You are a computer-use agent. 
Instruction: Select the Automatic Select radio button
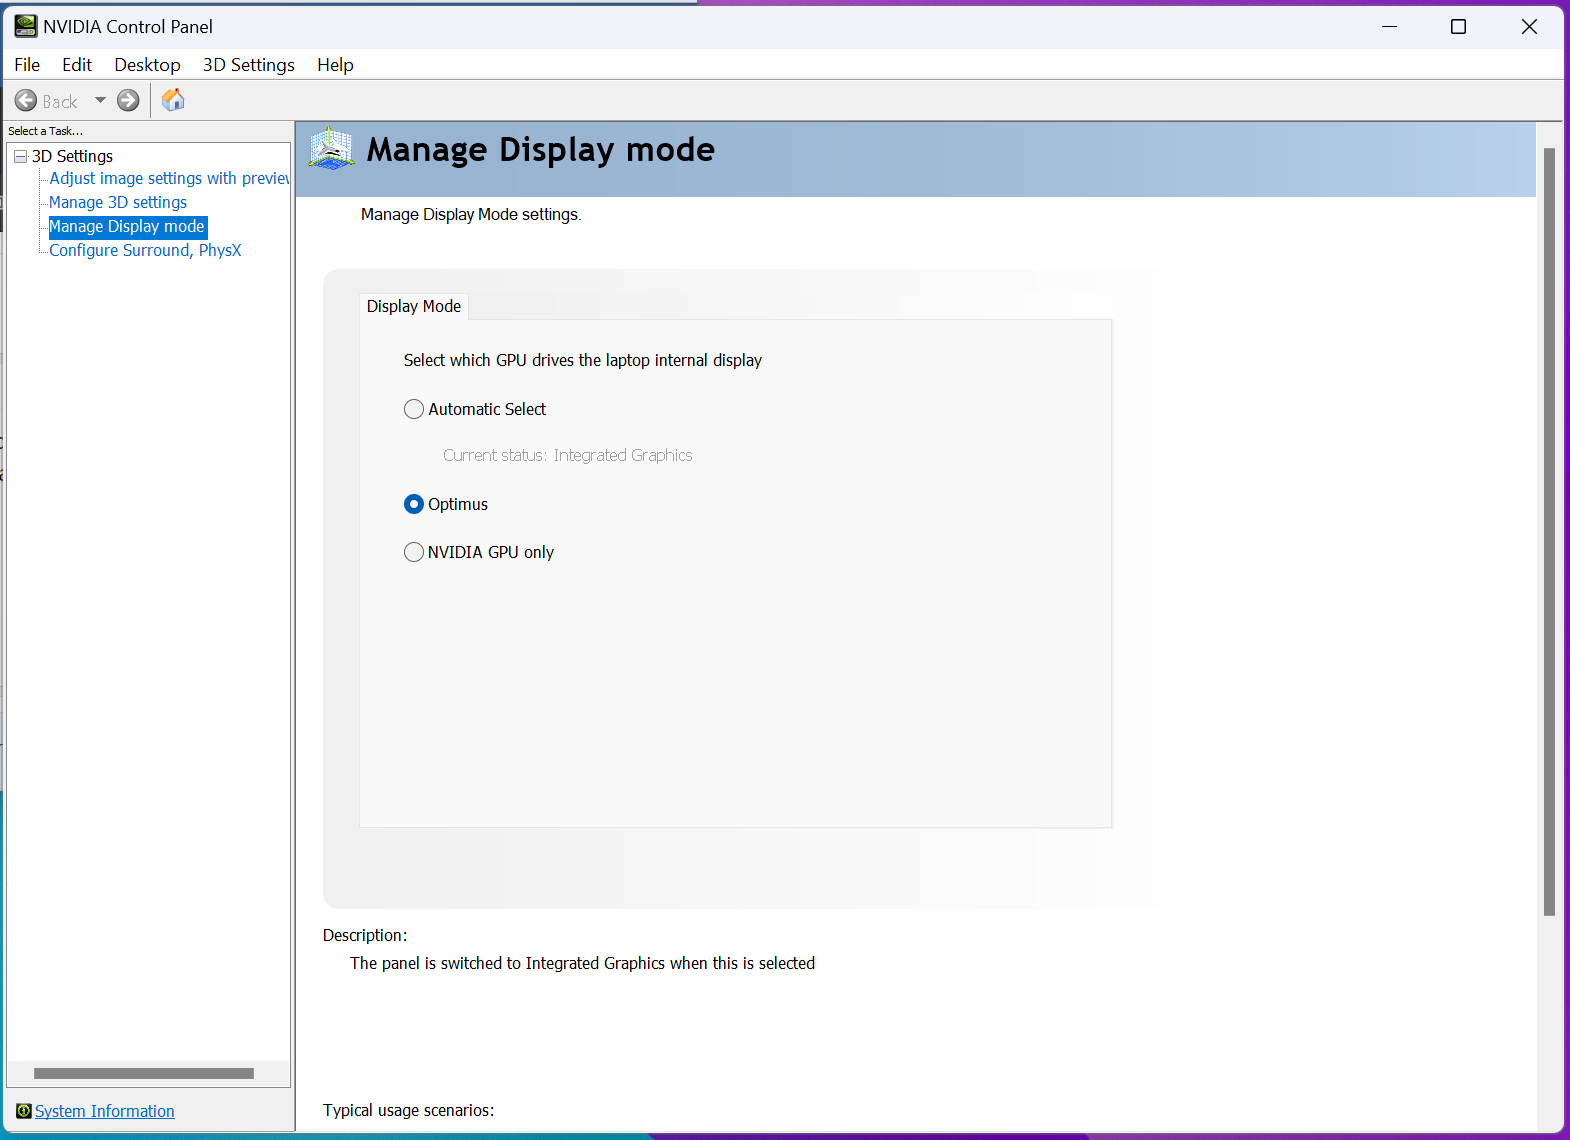coord(414,409)
